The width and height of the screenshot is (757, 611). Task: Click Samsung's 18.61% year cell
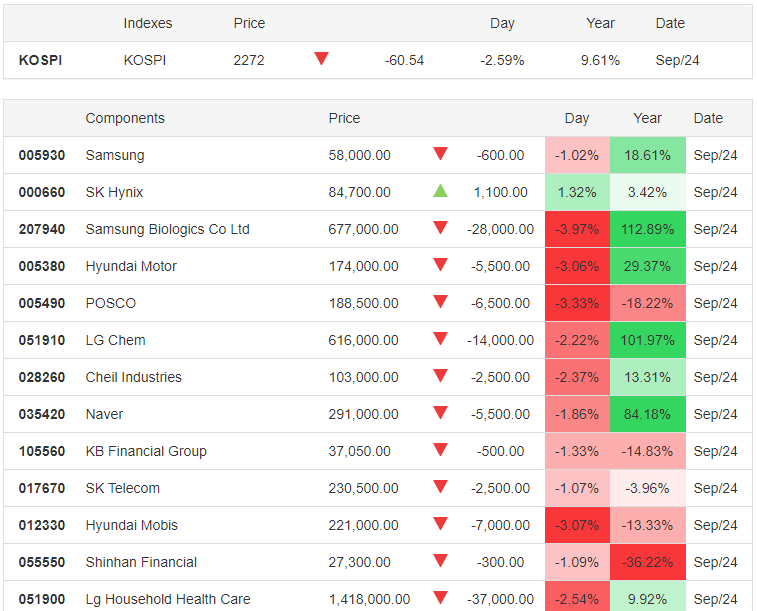pyautogui.click(x=647, y=155)
